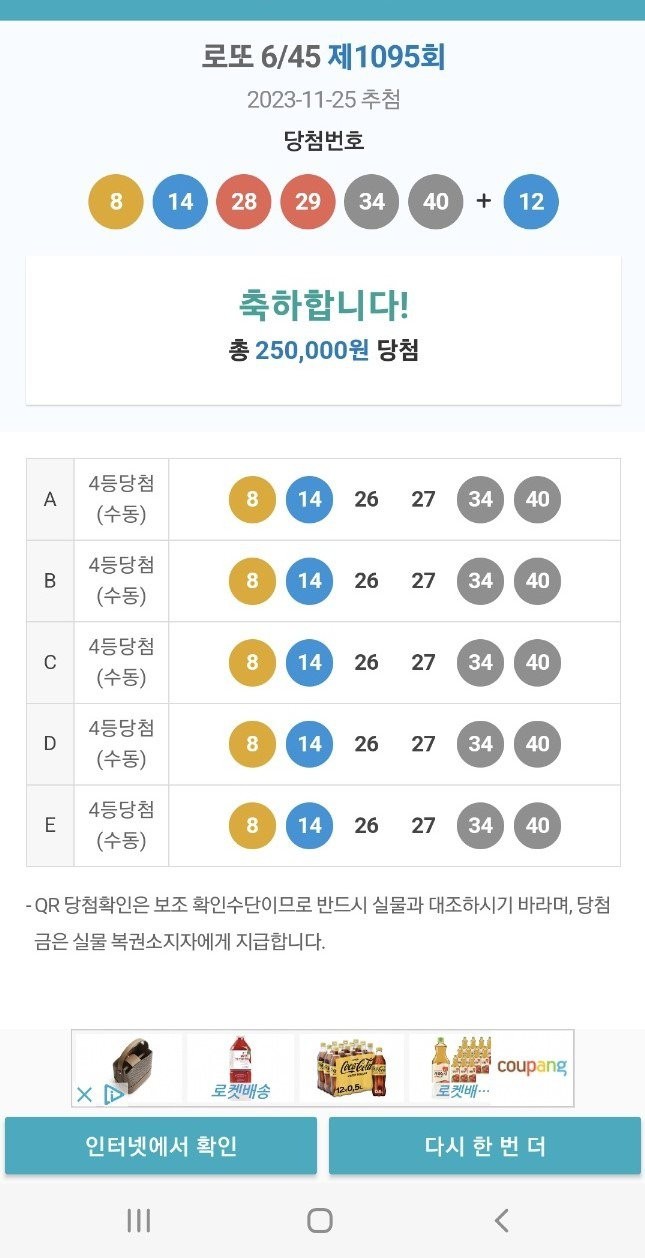
Task: Tap the Android home navigation icon
Action: (x=320, y=1220)
